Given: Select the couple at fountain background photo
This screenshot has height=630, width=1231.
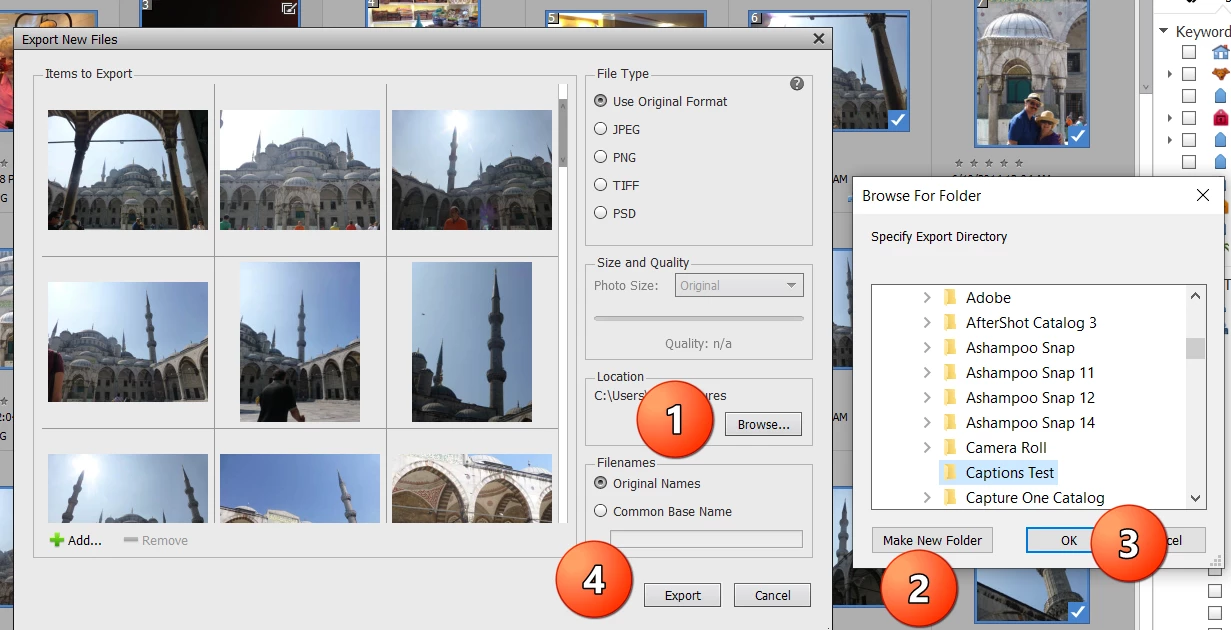Looking at the screenshot, I should [x=1032, y=72].
